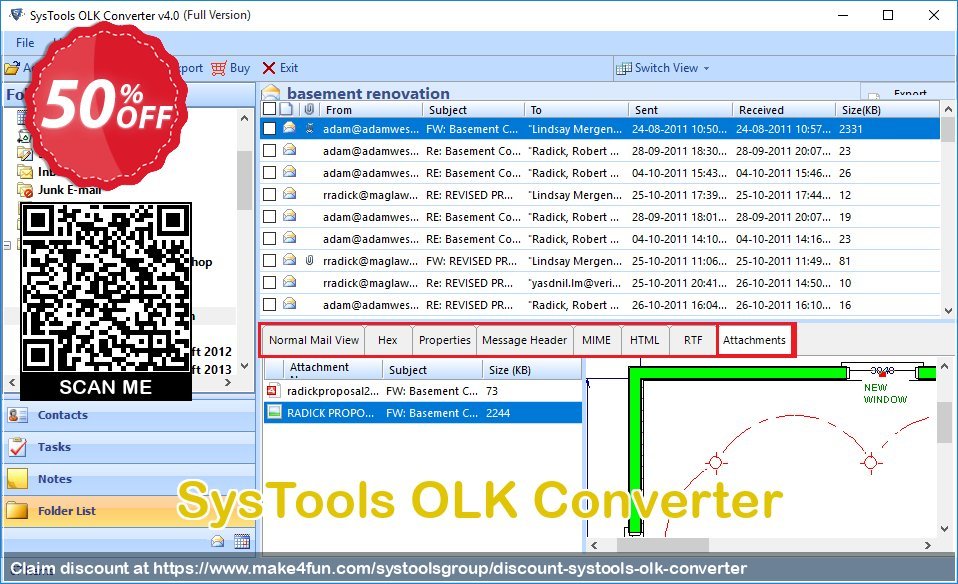
Task: Click Size (KB) attachment column header
Action: pyautogui.click(x=532, y=370)
